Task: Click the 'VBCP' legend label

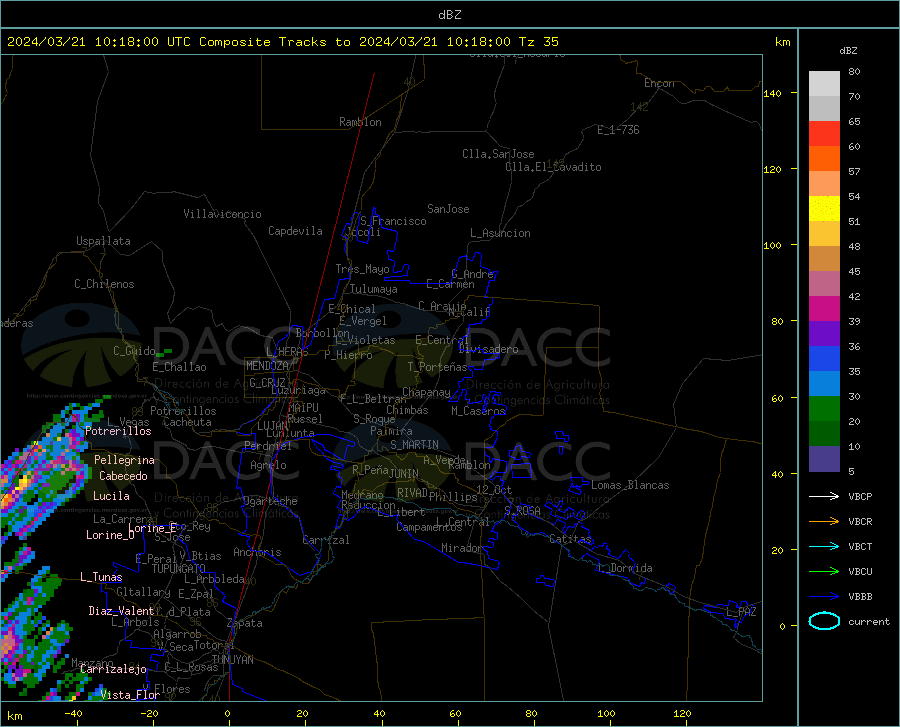Action: pos(860,496)
